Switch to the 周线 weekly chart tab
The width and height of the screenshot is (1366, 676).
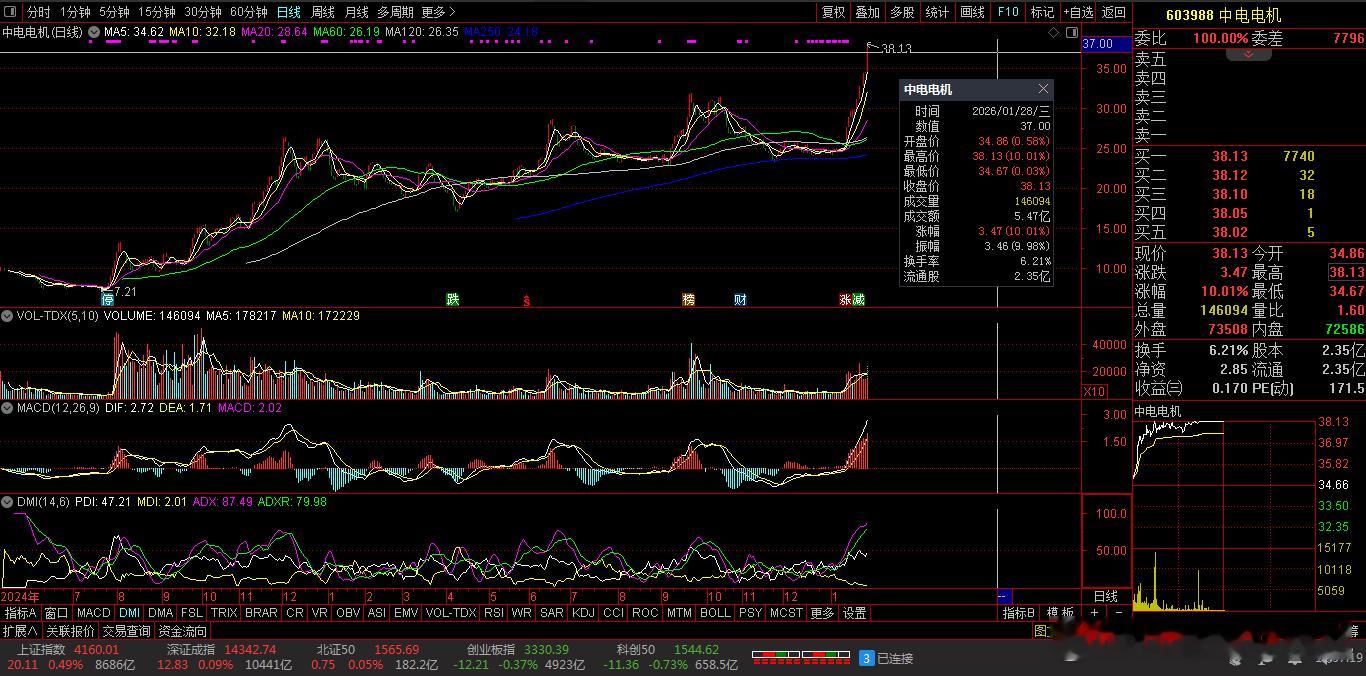pos(322,12)
